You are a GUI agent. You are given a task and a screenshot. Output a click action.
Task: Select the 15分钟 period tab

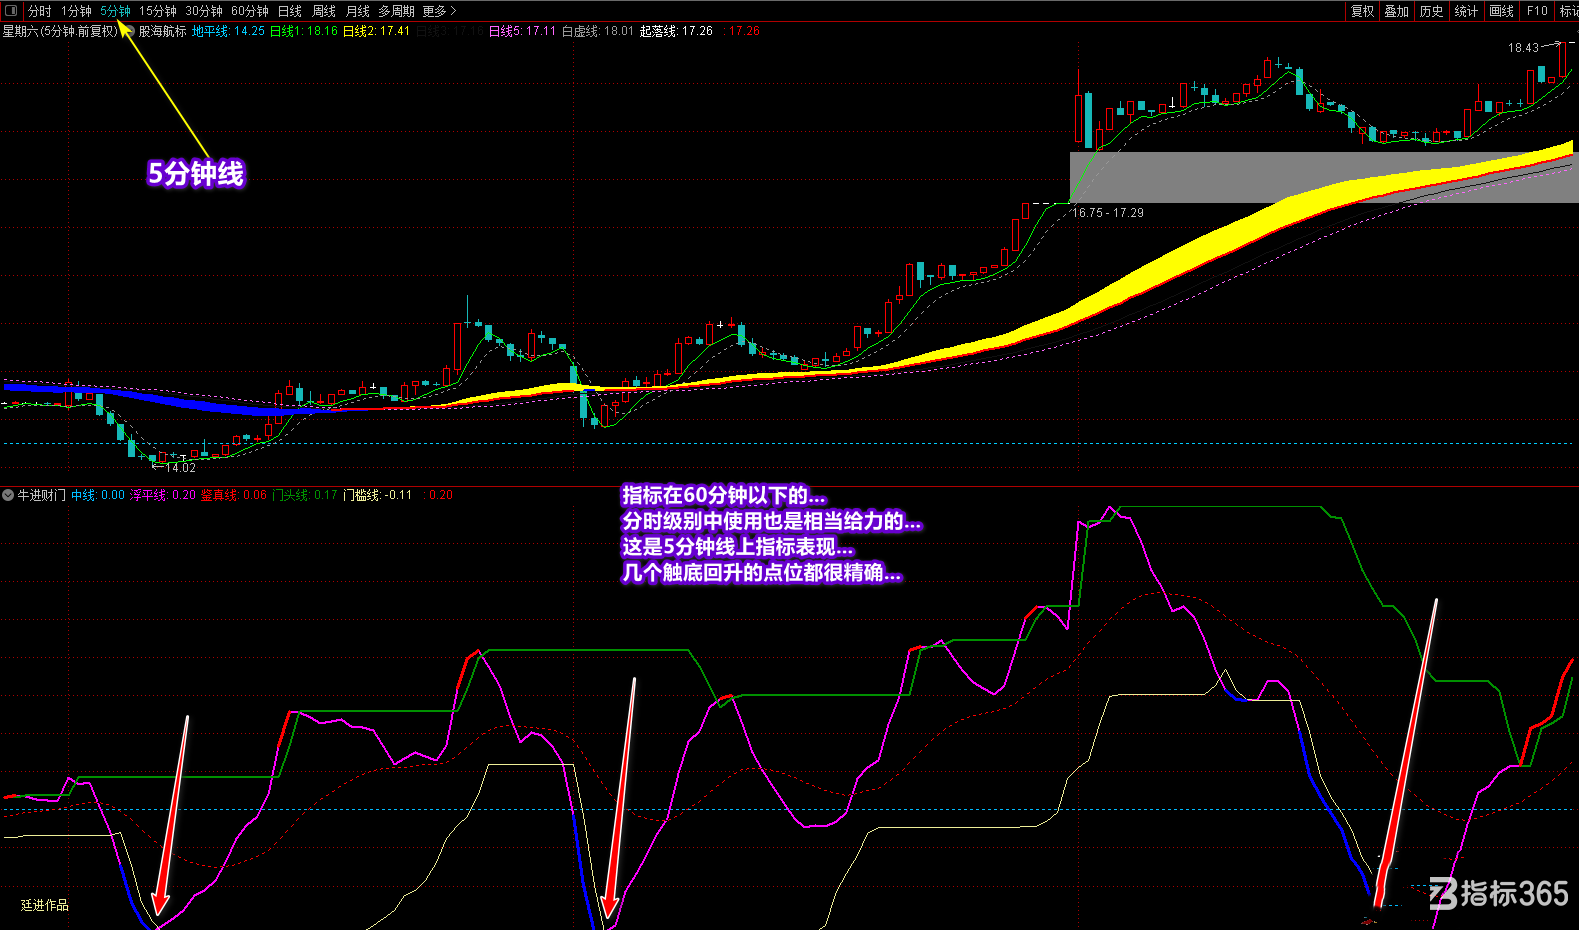tap(157, 11)
